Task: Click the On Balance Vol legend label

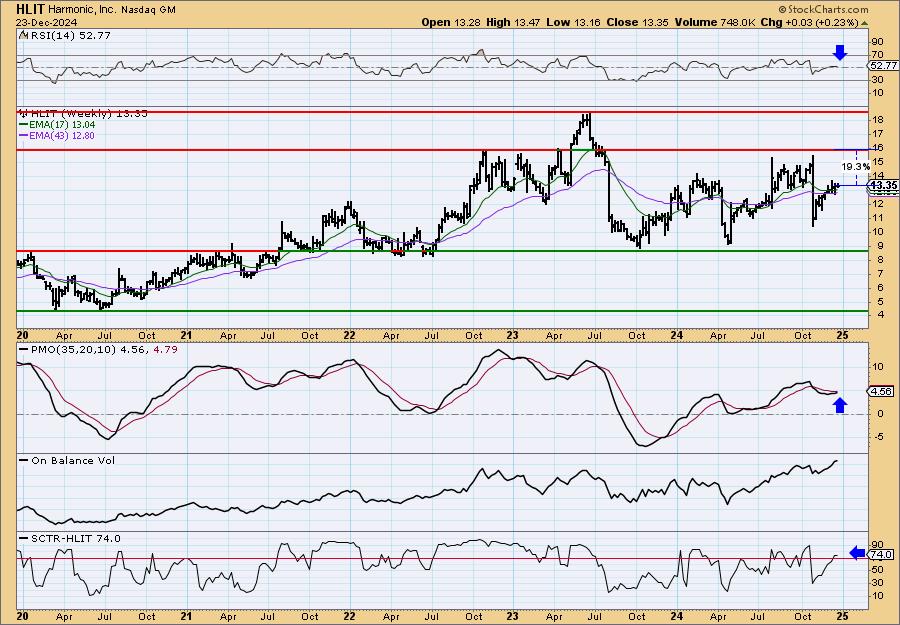Action: [72, 460]
